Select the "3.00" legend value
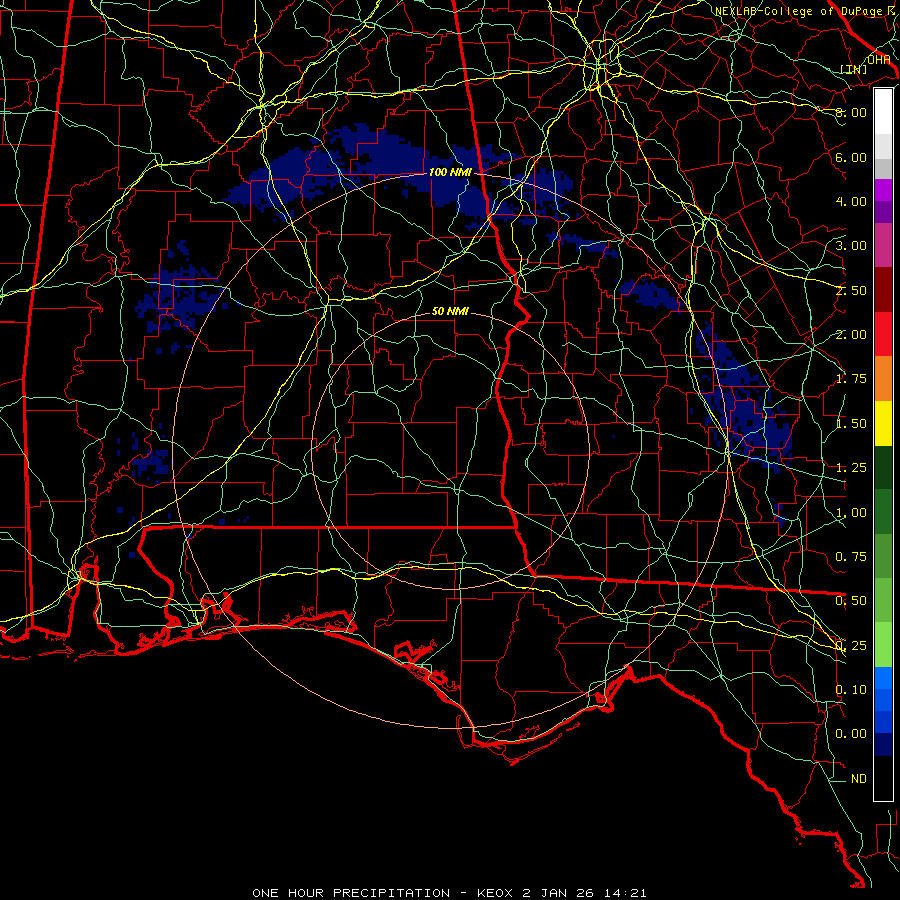Screen dimensions: 900x900 [x=851, y=246]
